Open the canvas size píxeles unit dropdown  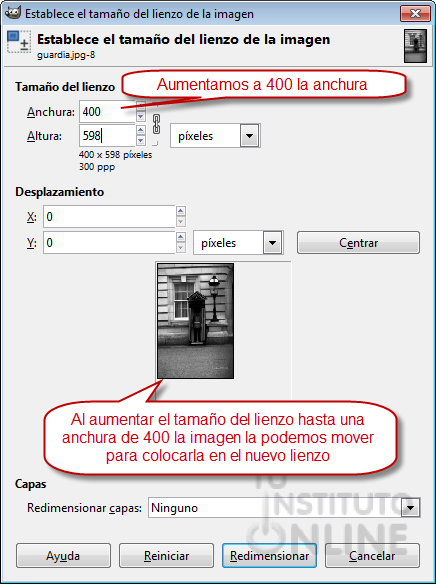click(x=215, y=136)
